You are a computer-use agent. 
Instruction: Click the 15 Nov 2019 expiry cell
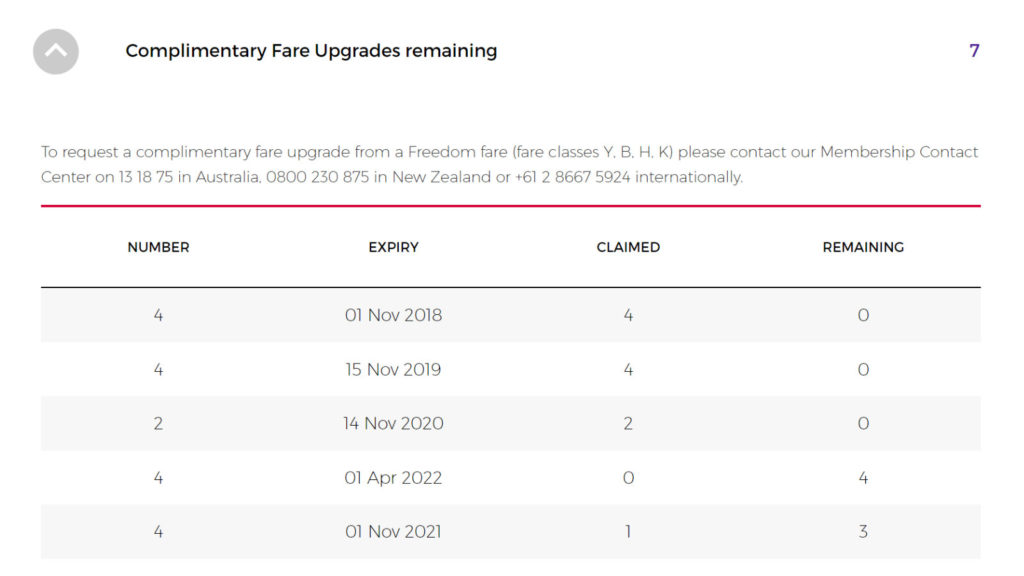pyautogui.click(x=393, y=370)
